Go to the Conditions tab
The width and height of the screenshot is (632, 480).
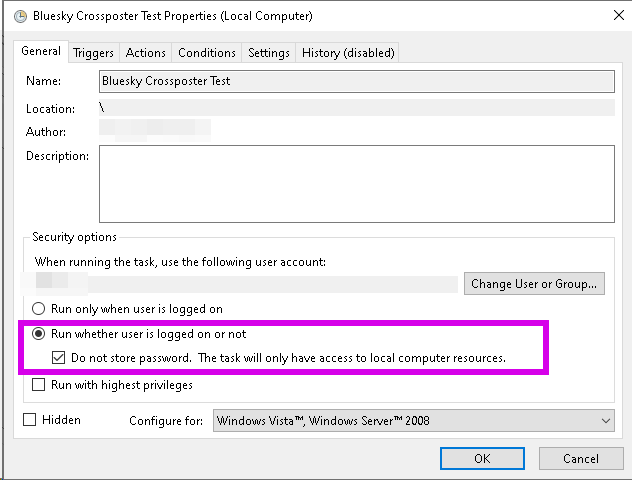point(207,53)
